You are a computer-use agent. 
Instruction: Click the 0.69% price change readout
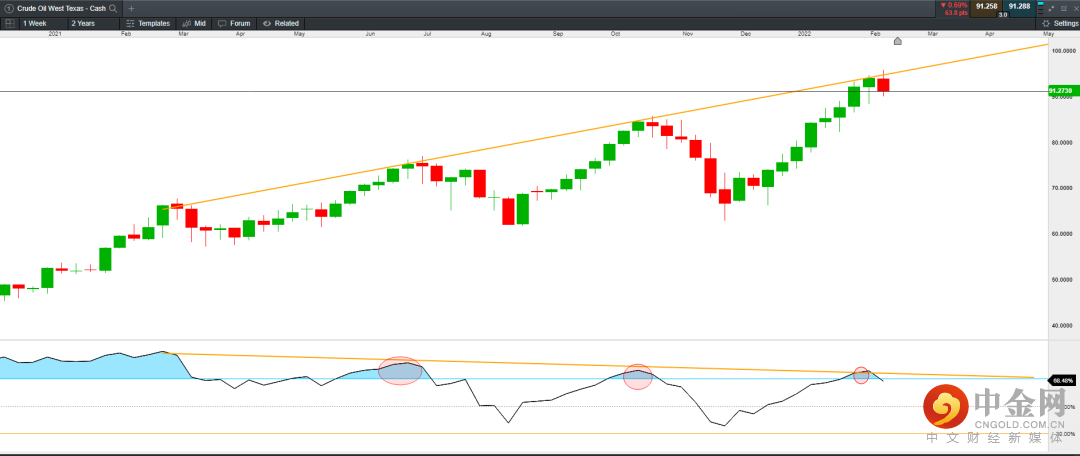[954, 5]
